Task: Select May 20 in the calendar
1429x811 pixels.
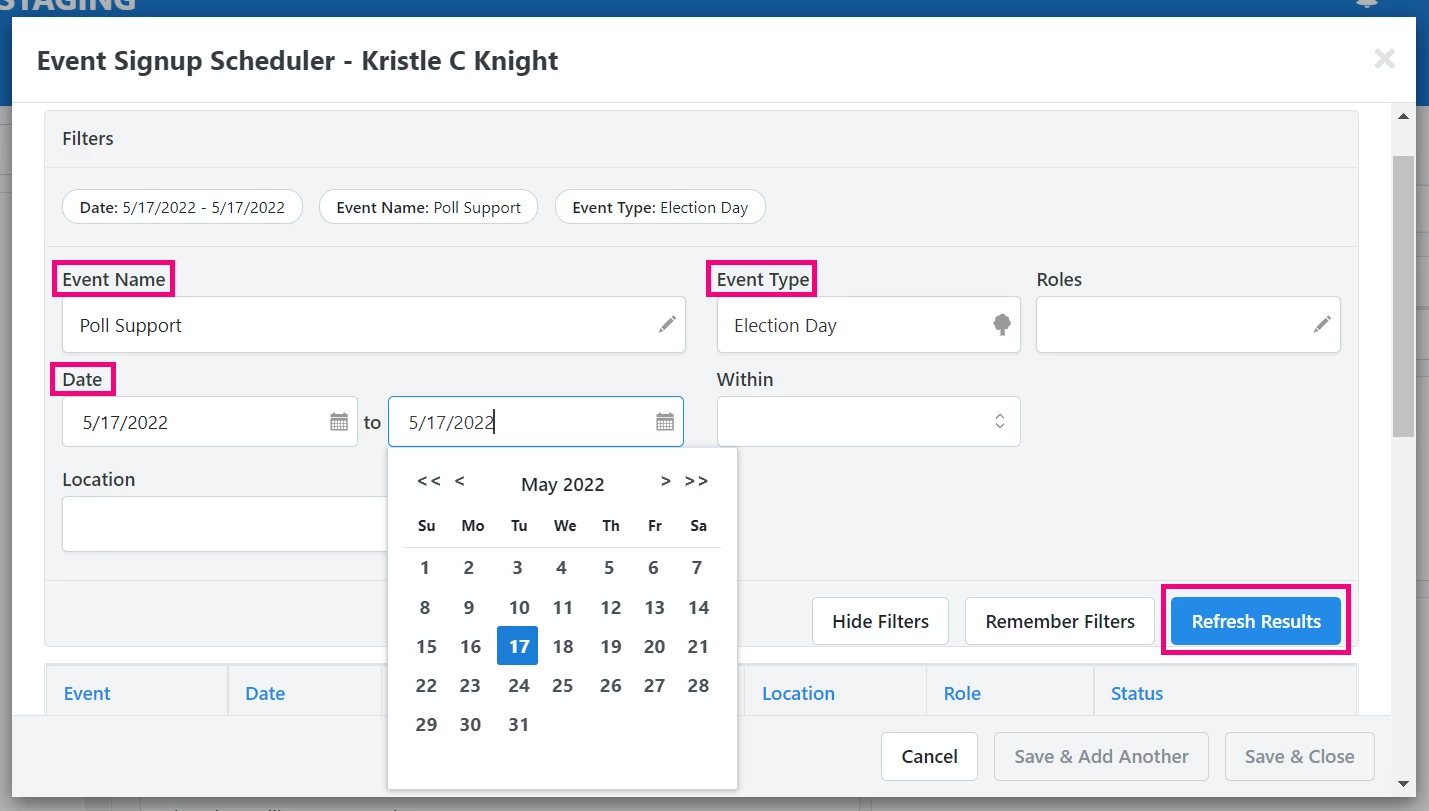Action: tap(654, 646)
